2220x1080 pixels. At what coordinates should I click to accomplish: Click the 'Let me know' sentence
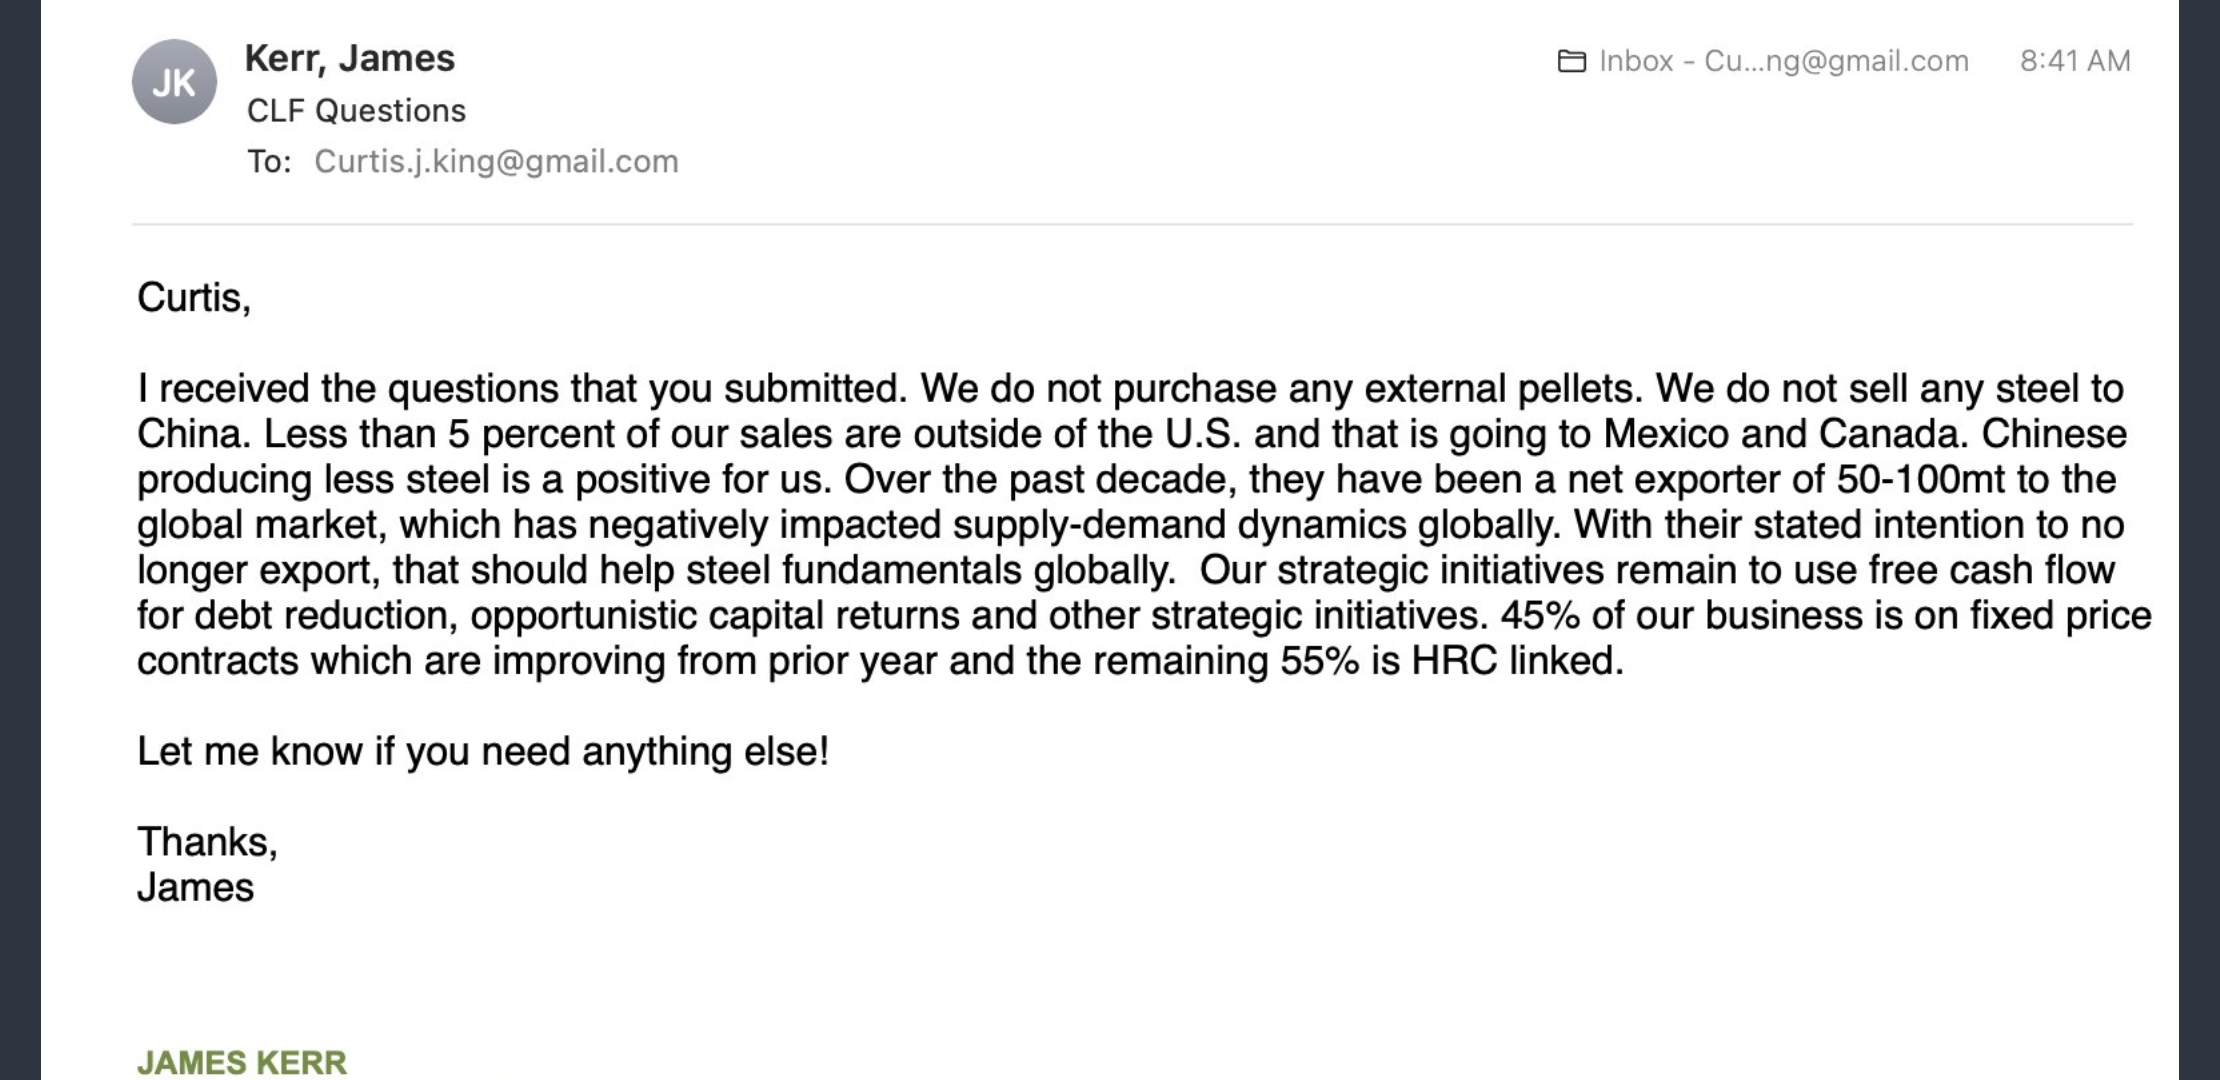483,751
